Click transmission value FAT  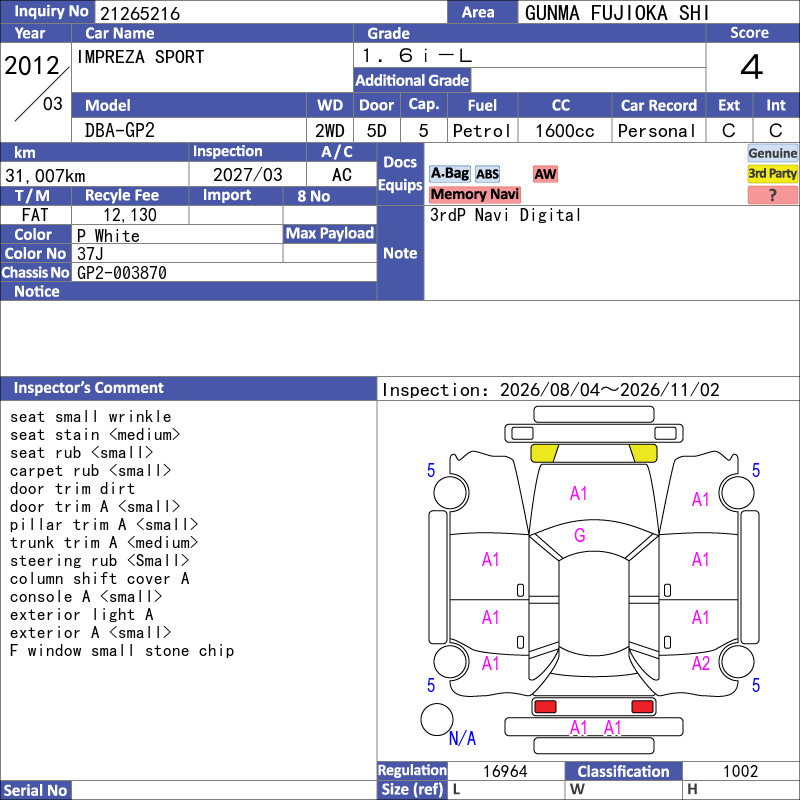coord(35,215)
